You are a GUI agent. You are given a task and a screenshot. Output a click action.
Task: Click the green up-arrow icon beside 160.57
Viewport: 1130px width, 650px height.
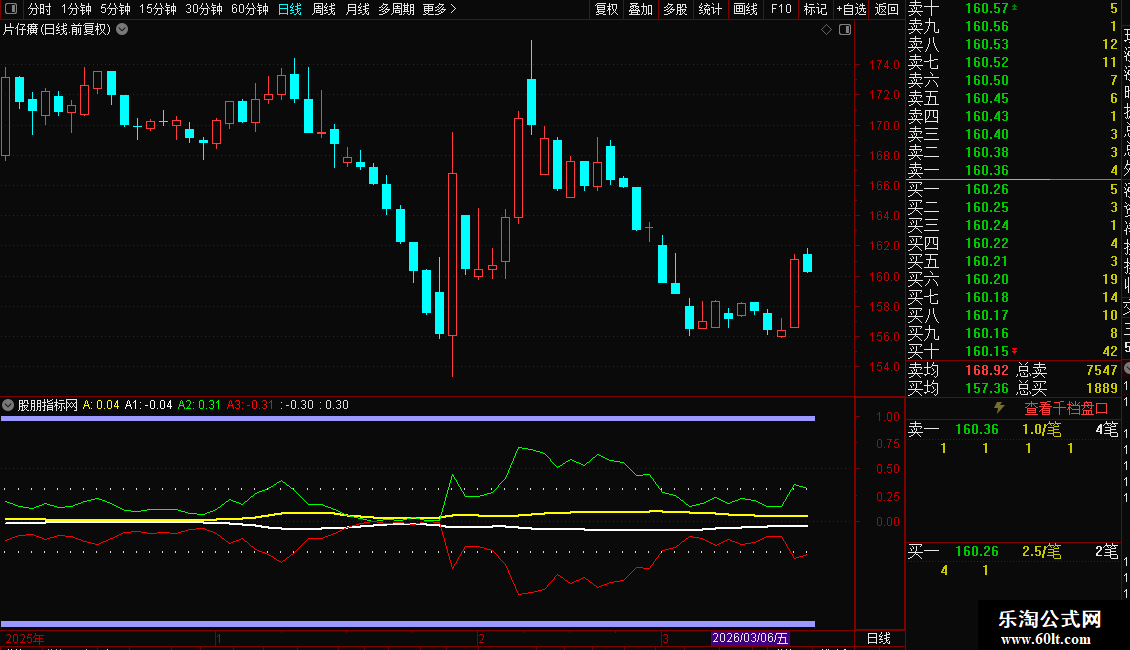coord(1016,8)
